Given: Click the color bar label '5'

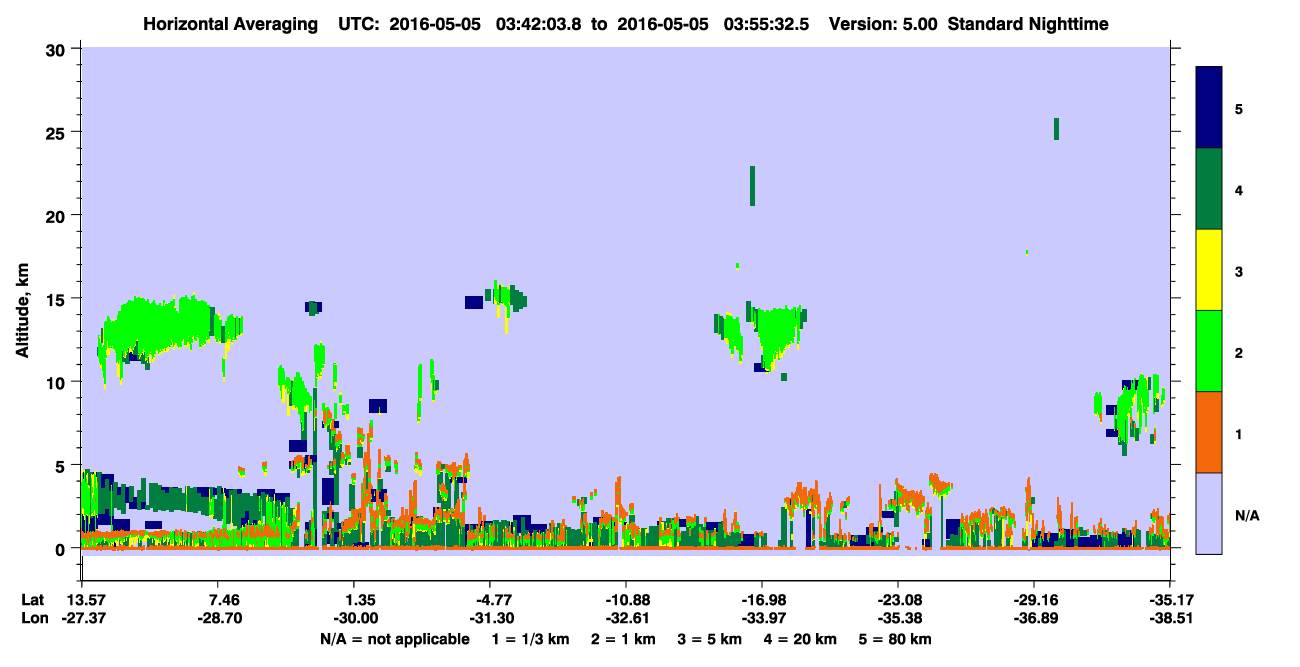Looking at the screenshot, I should tap(1239, 108).
